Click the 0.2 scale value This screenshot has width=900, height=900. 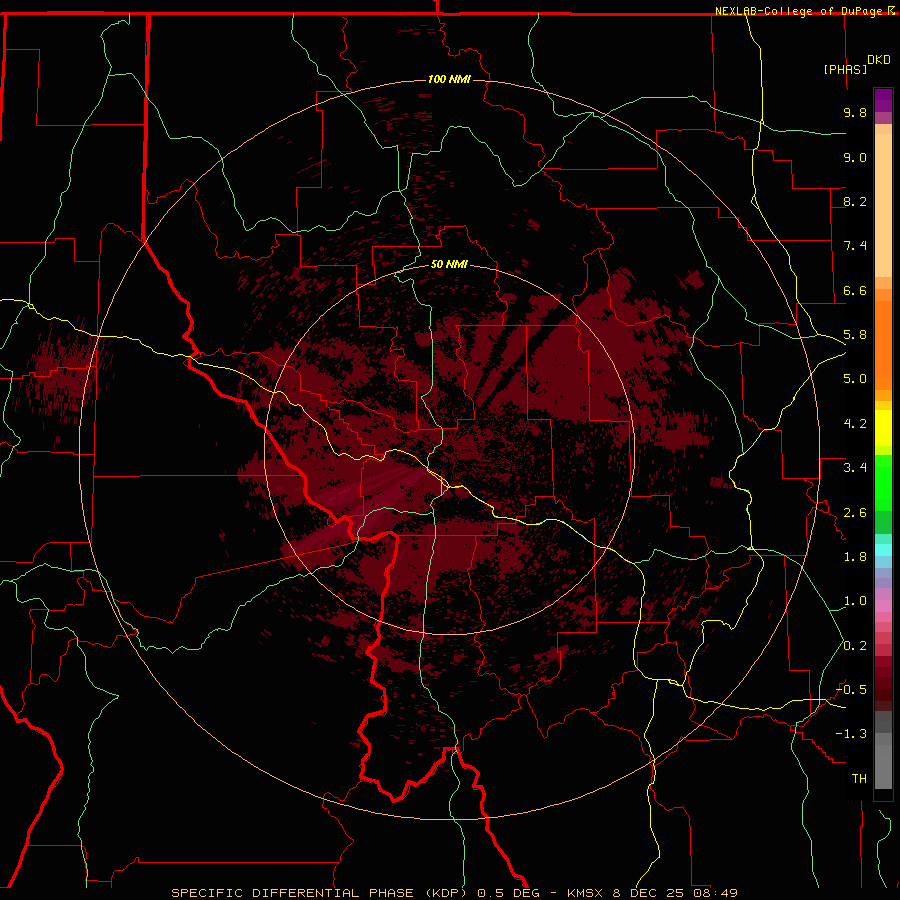855,646
